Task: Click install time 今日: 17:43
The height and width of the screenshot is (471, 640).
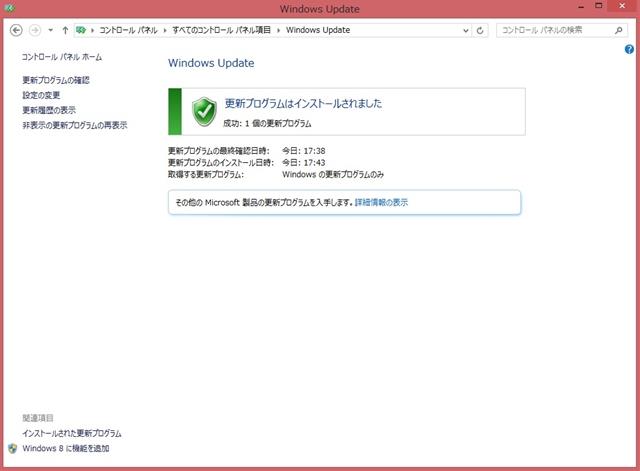Action: pyautogui.click(x=304, y=163)
